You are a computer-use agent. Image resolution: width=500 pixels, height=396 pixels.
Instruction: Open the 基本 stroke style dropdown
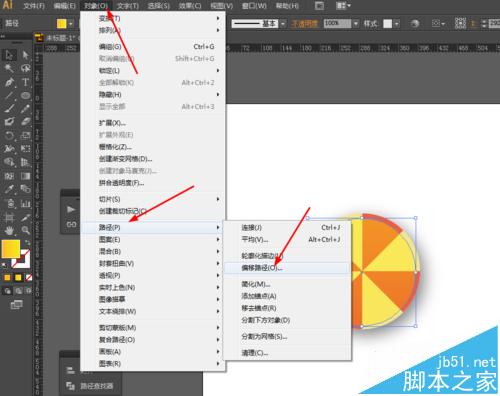283,24
